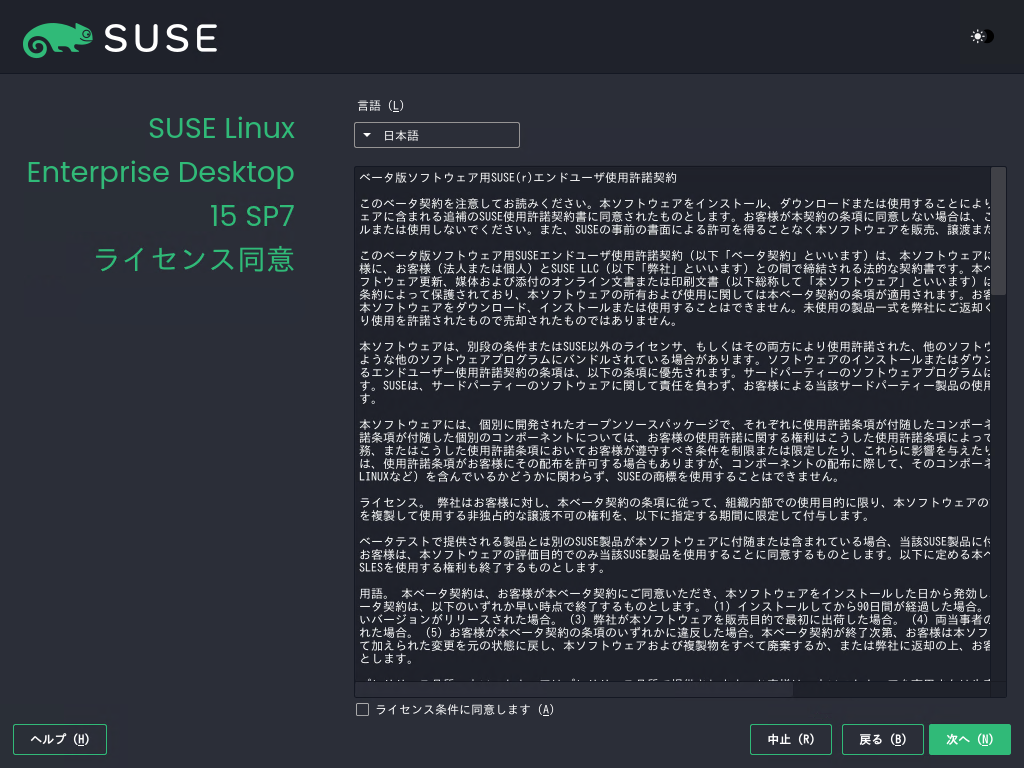Click the ヘルプ (H) button
The image size is (1024, 768).
60,739
